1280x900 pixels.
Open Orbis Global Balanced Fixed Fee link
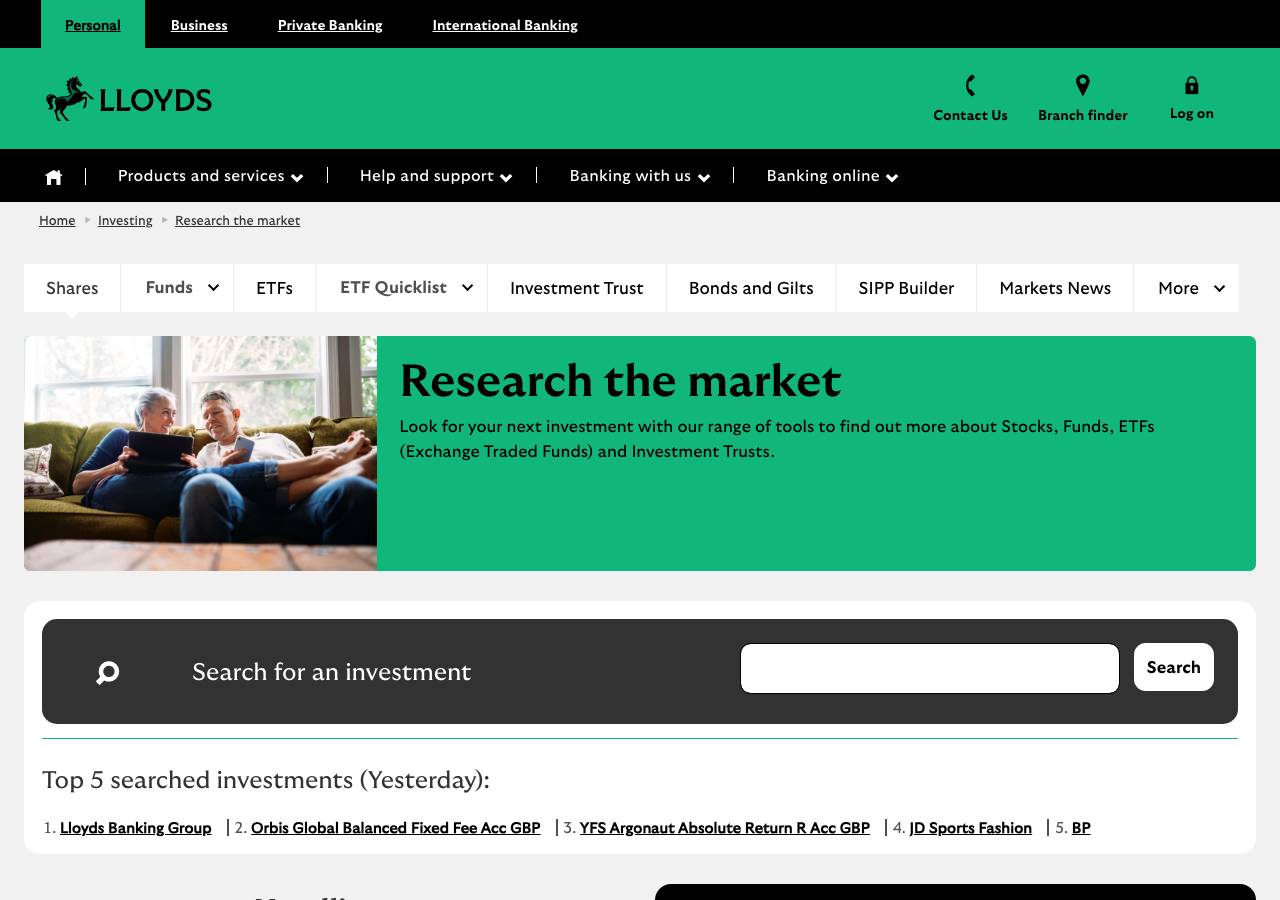[x=396, y=828]
